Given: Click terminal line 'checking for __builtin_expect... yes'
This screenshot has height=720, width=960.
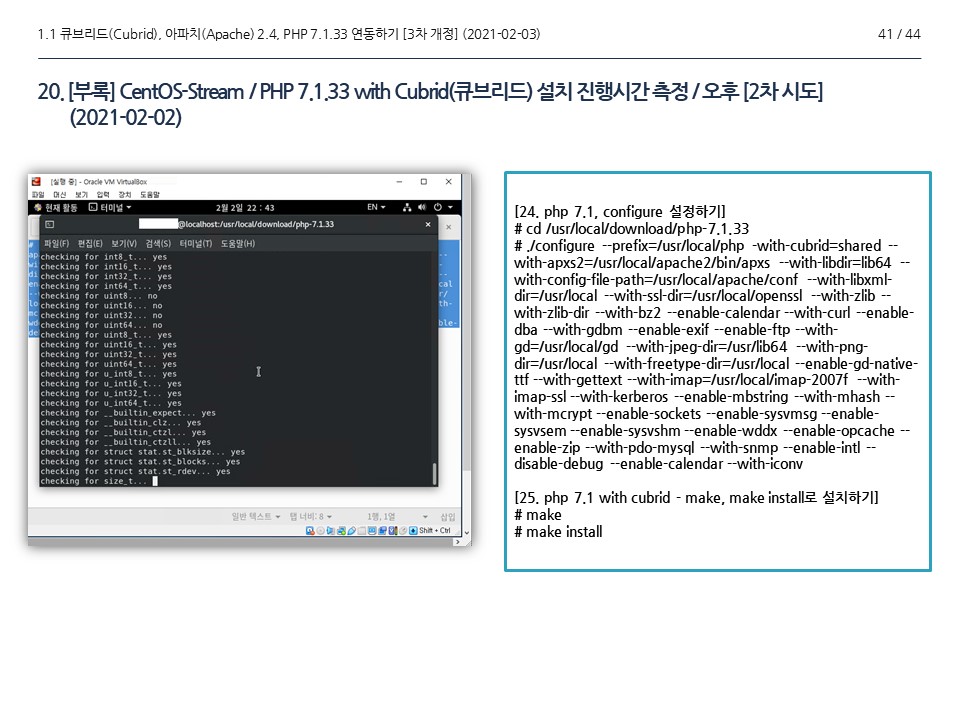Looking at the screenshot, I should pyautogui.click(x=128, y=413).
